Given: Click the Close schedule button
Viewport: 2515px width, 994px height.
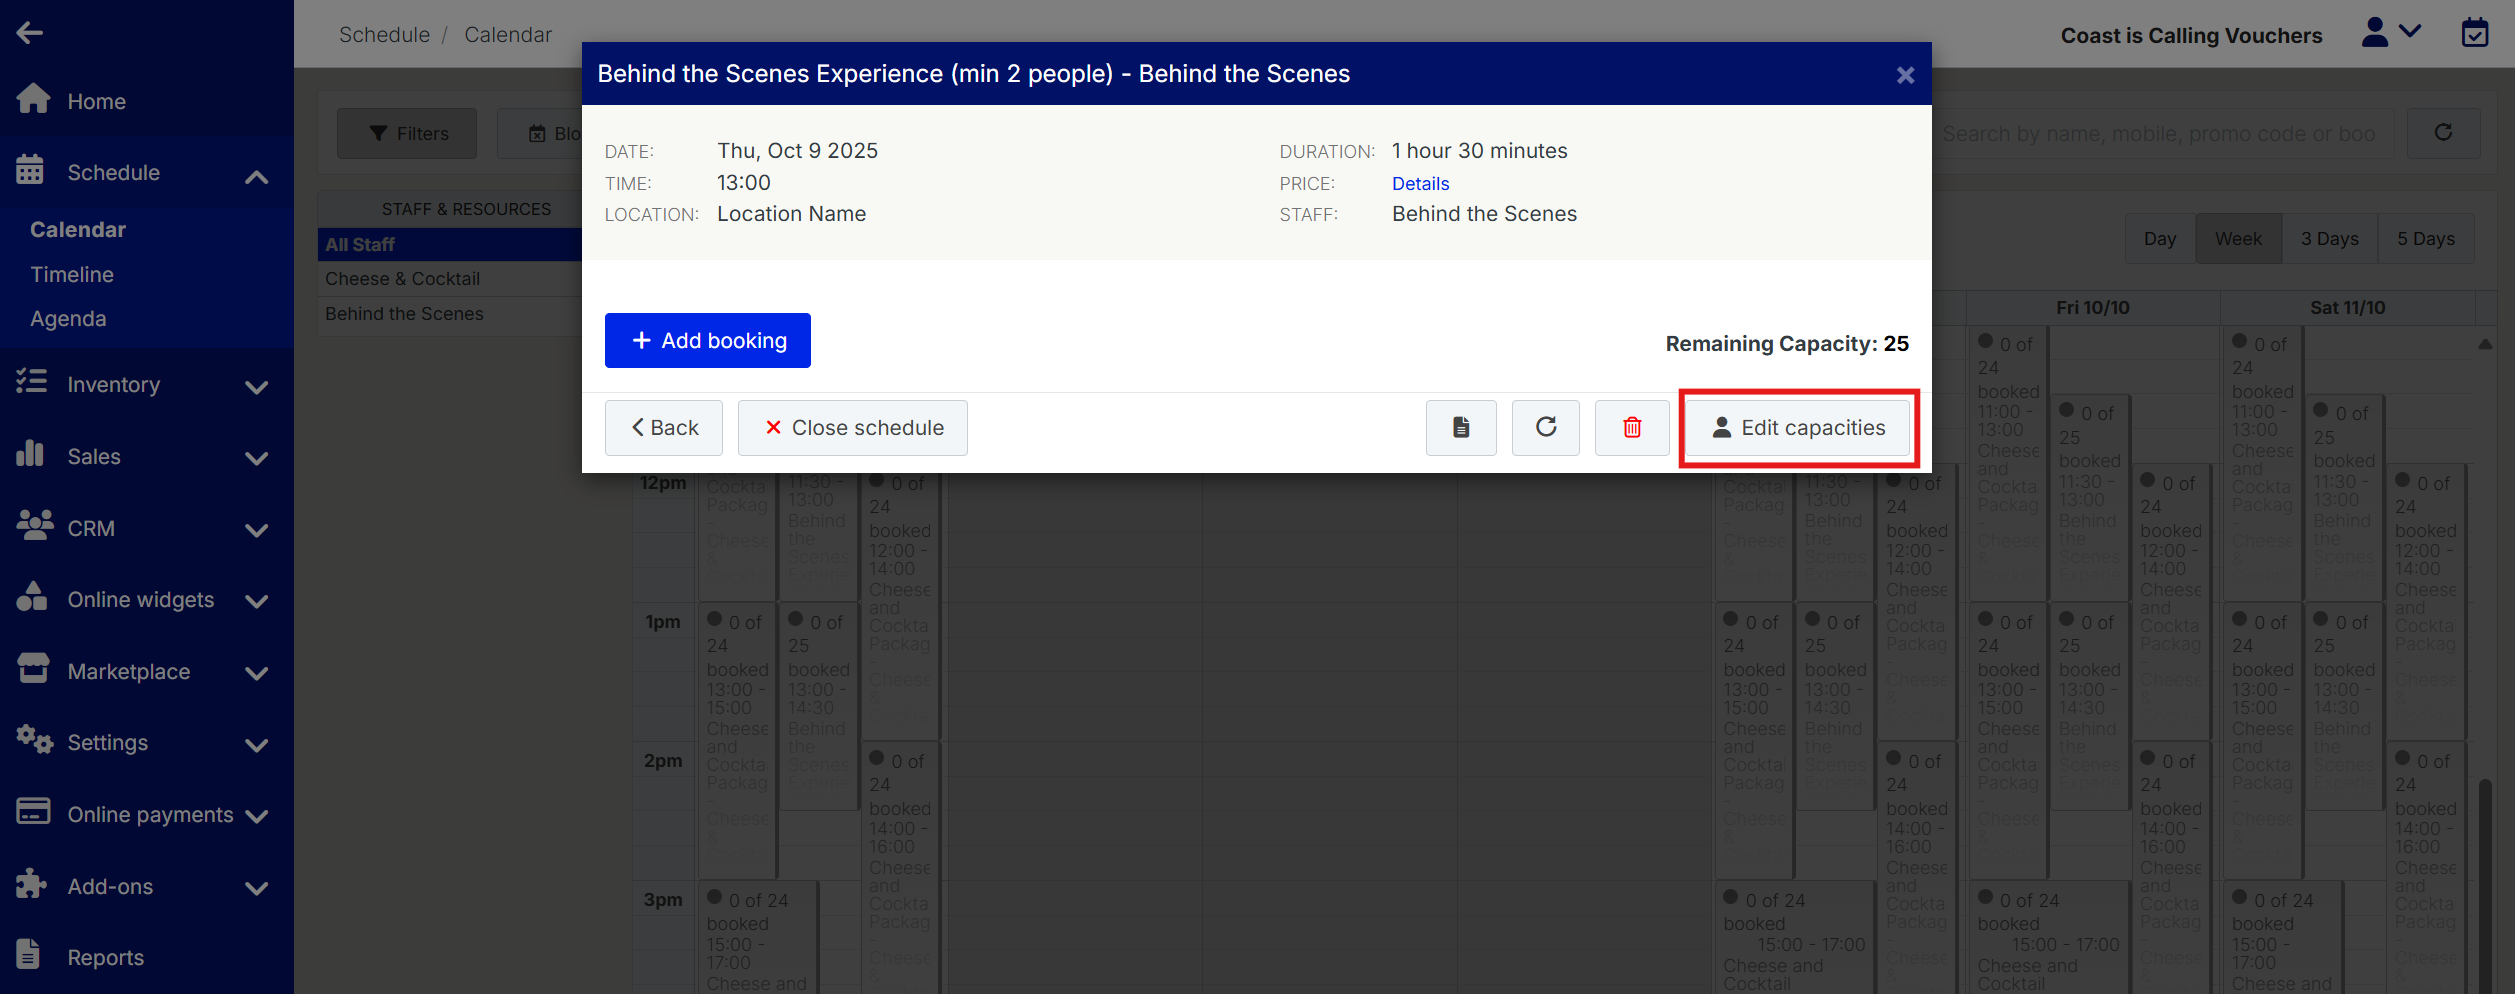Looking at the screenshot, I should point(852,428).
